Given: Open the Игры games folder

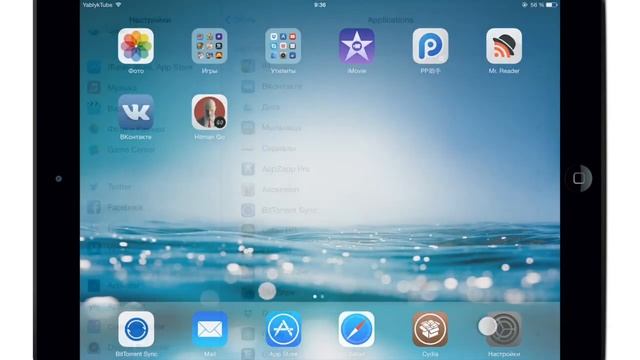Looking at the screenshot, I should click(x=209, y=46).
